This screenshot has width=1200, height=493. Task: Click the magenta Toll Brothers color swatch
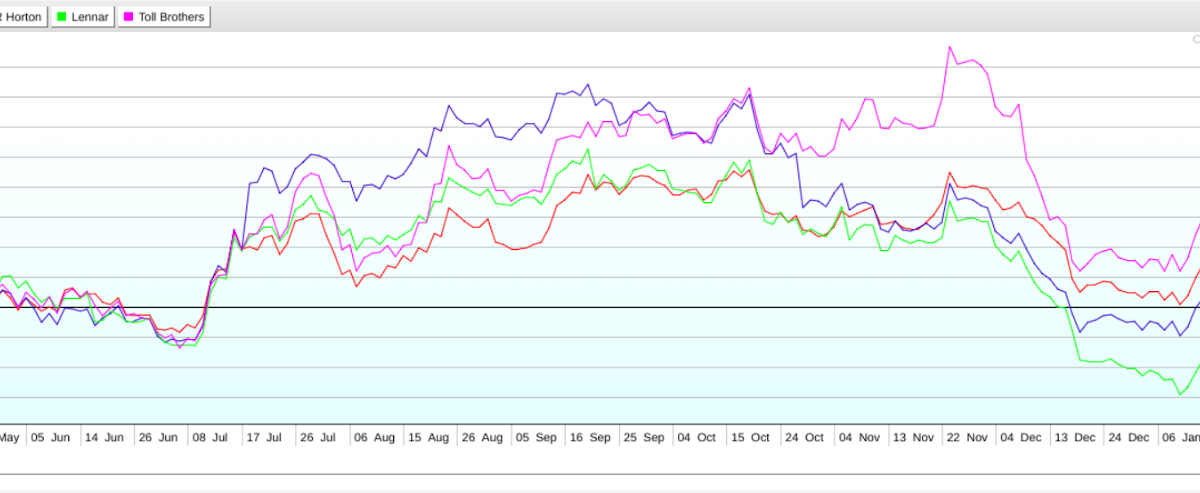[x=129, y=17]
